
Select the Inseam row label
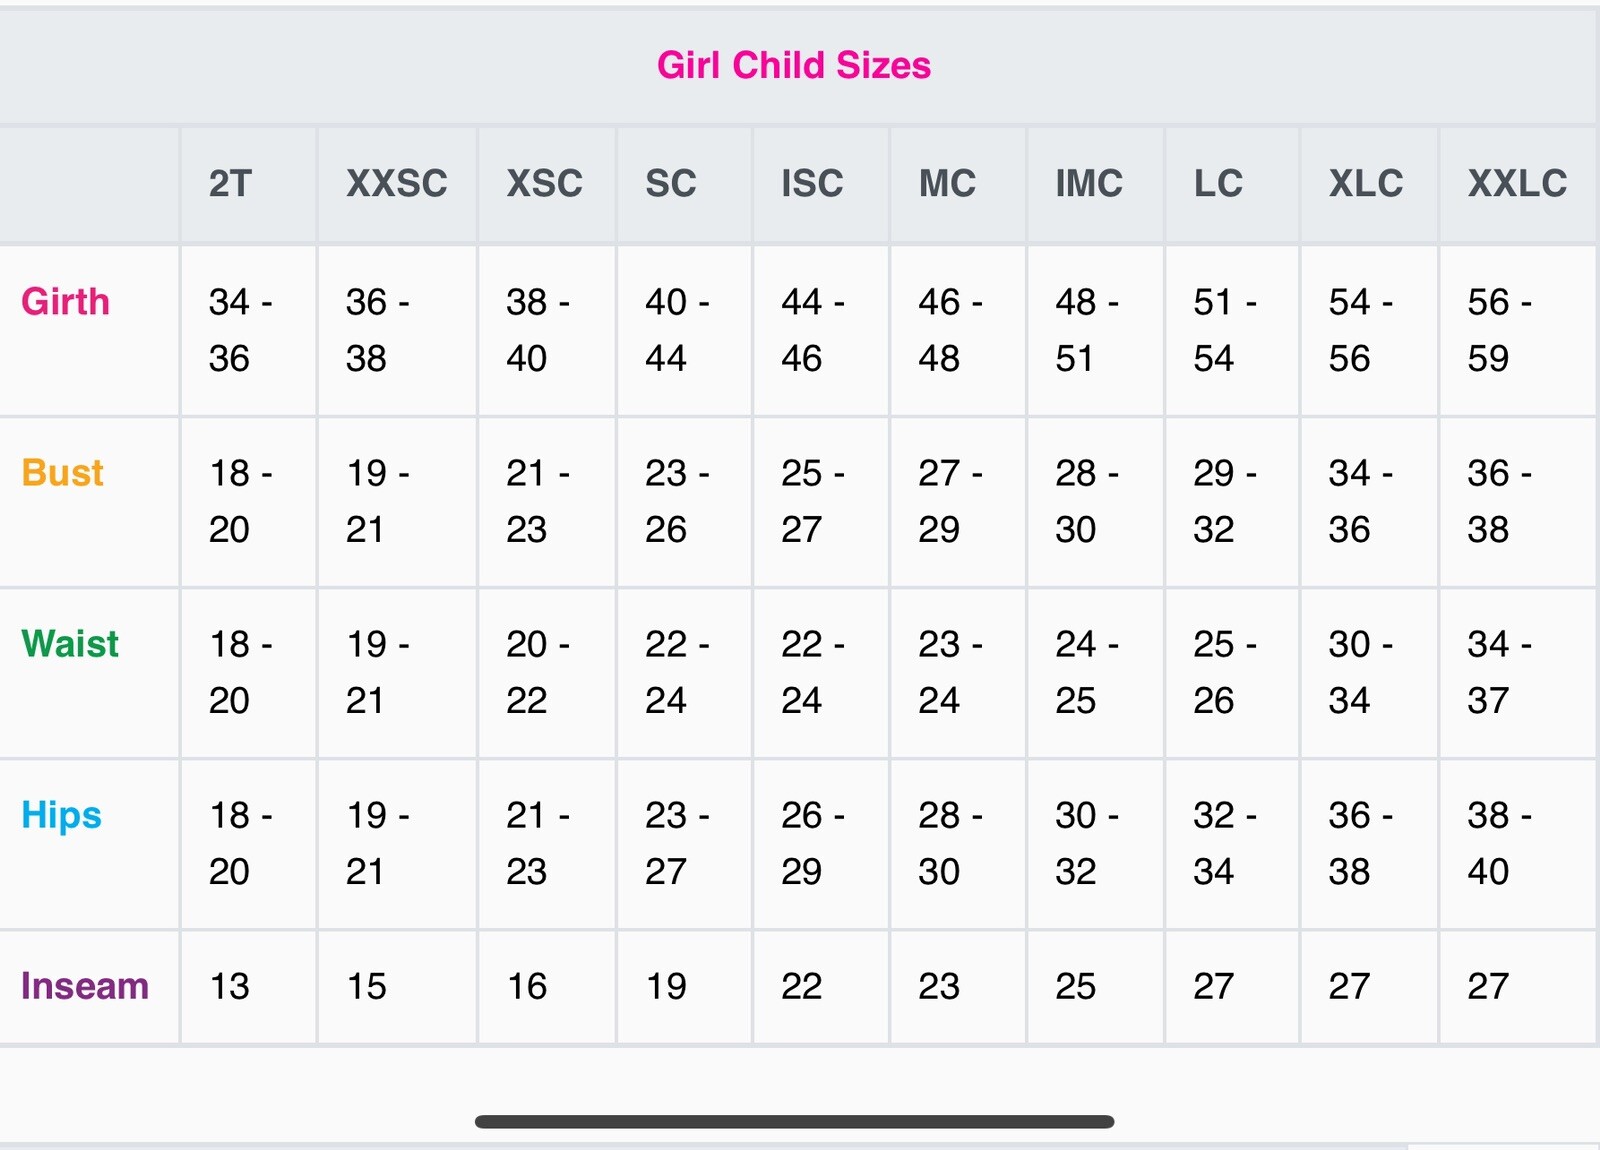coord(85,986)
